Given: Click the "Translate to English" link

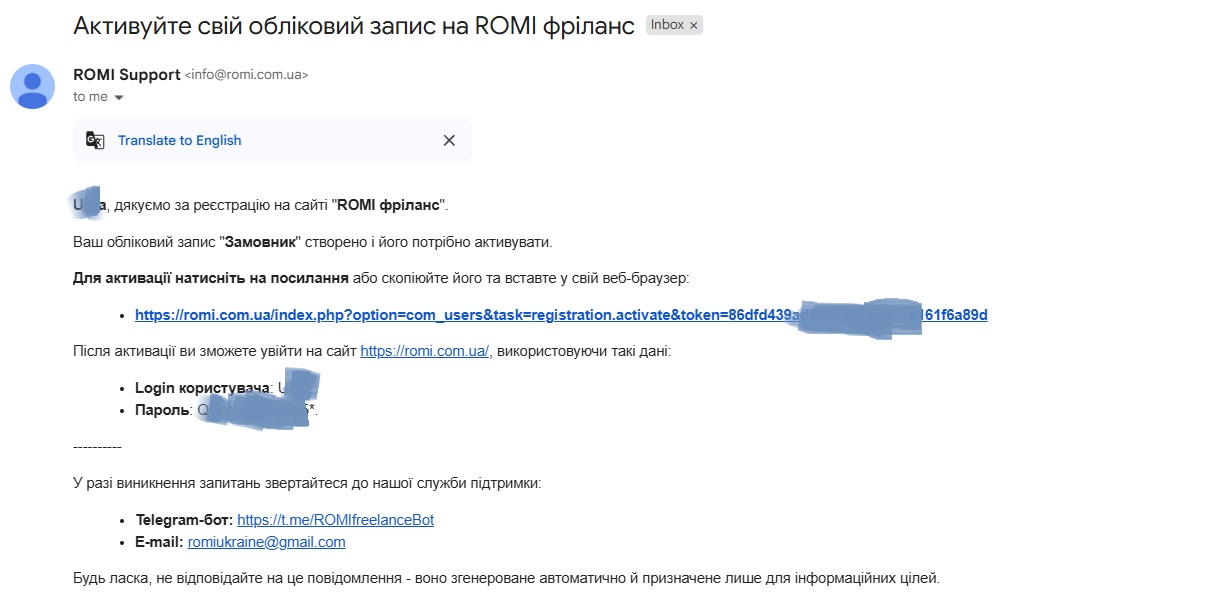Looking at the screenshot, I should pos(179,141).
